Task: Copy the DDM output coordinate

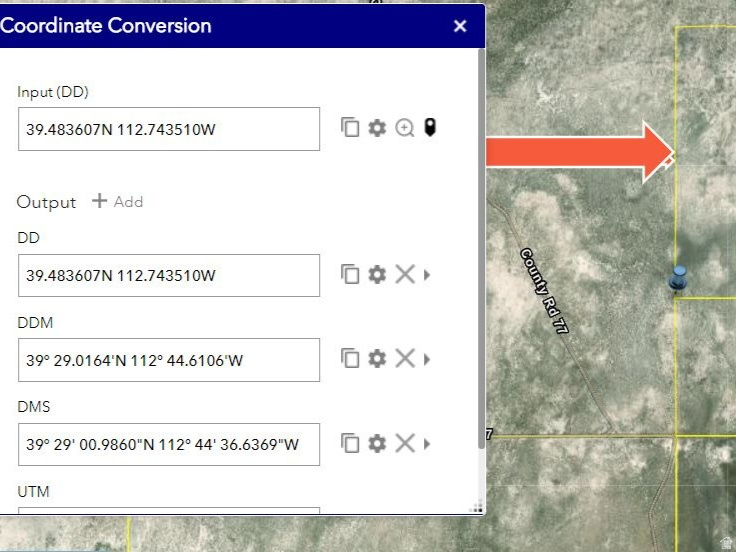Action: pyautogui.click(x=350, y=358)
